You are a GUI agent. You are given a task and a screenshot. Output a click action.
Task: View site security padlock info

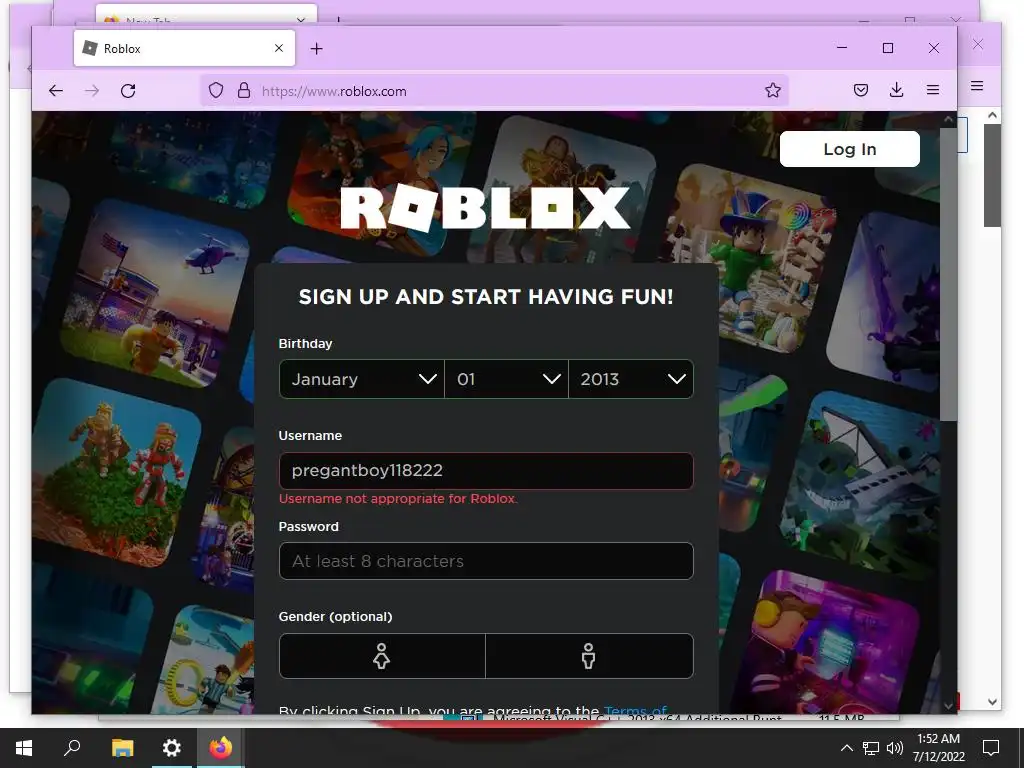pos(244,91)
